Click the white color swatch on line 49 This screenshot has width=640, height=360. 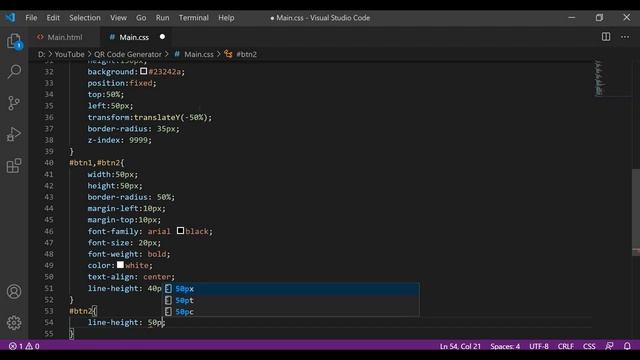[x=120, y=265]
